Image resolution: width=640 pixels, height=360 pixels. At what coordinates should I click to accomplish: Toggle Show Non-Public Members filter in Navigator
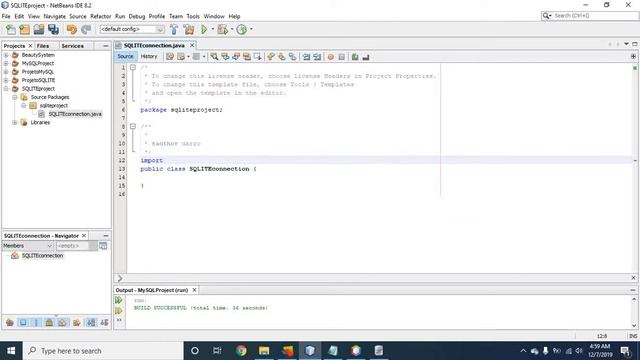click(x=49, y=323)
